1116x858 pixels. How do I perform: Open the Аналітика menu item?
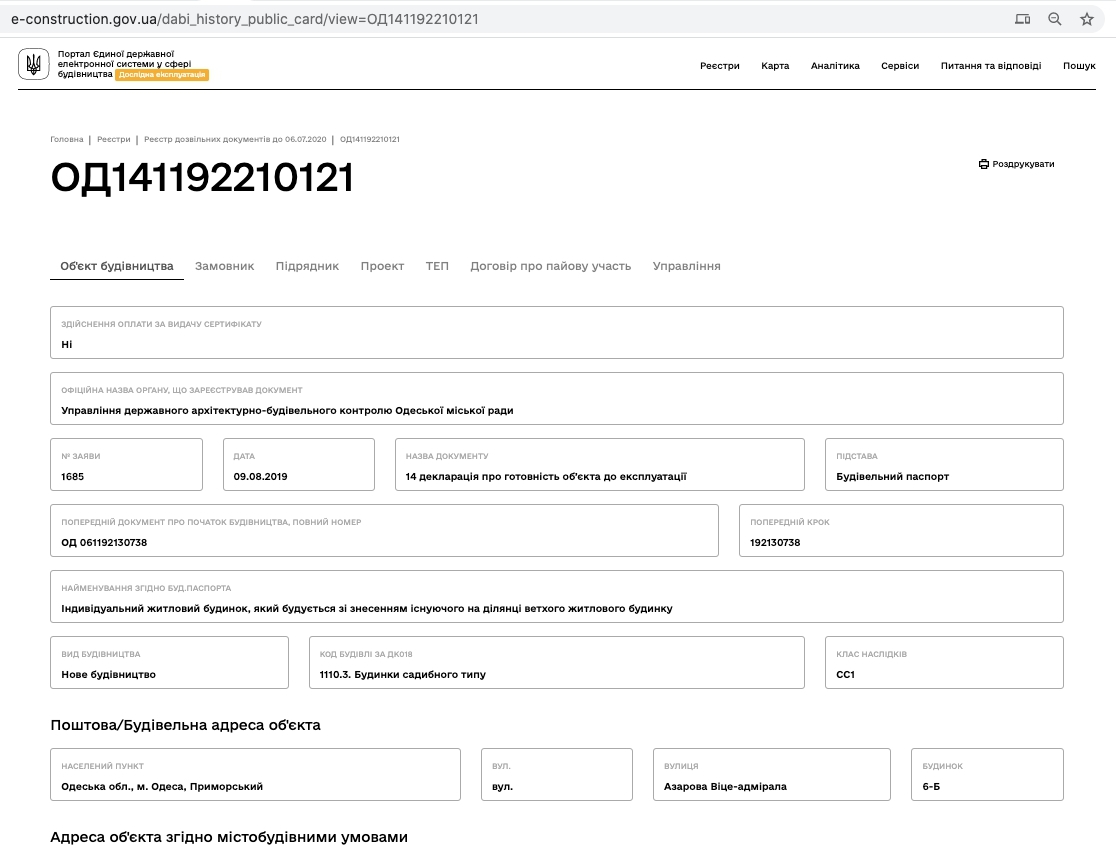(x=835, y=65)
